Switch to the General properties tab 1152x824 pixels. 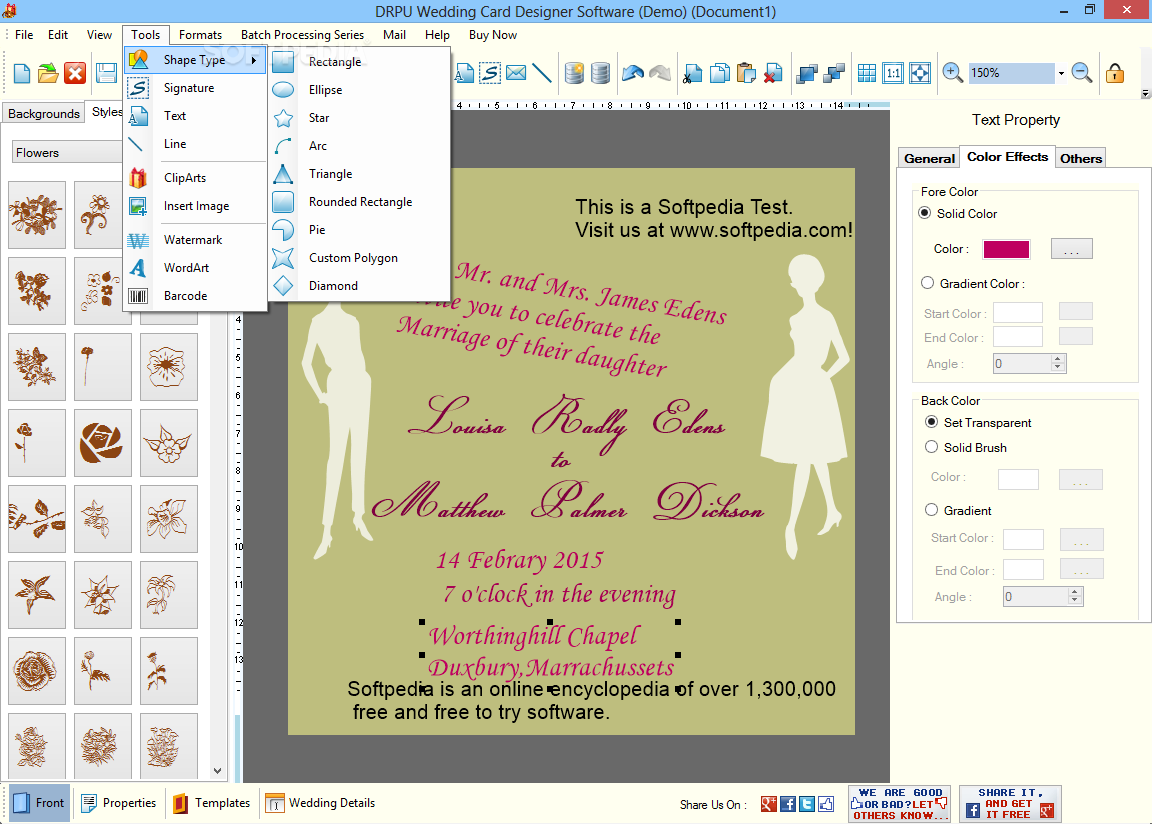tap(929, 158)
